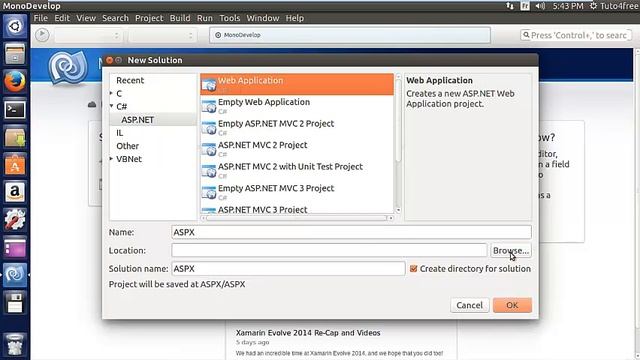Click into the Name field
The height and width of the screenshot is (360, 640).
click(351, 232)
